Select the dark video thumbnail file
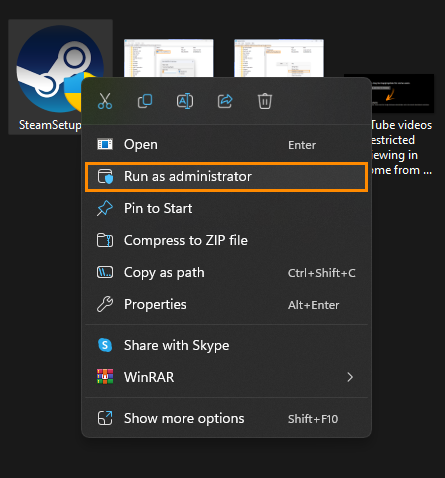This screenshot has width=445, height=478. (403, 93)
